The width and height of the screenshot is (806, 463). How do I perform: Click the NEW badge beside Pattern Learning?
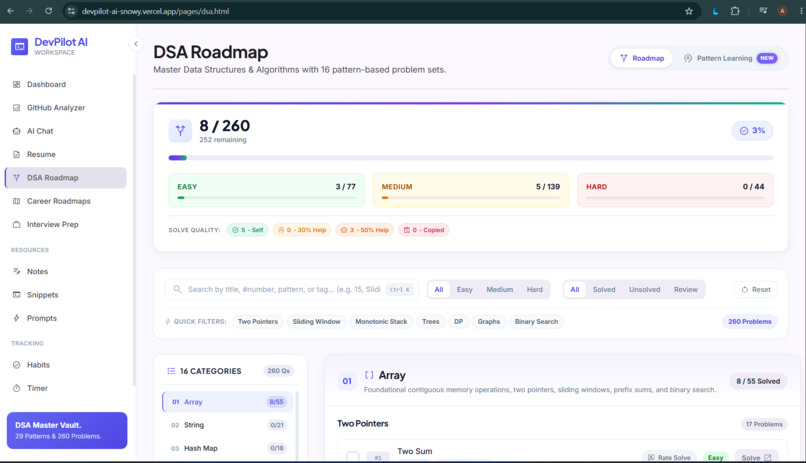click(x=767, y=58)
